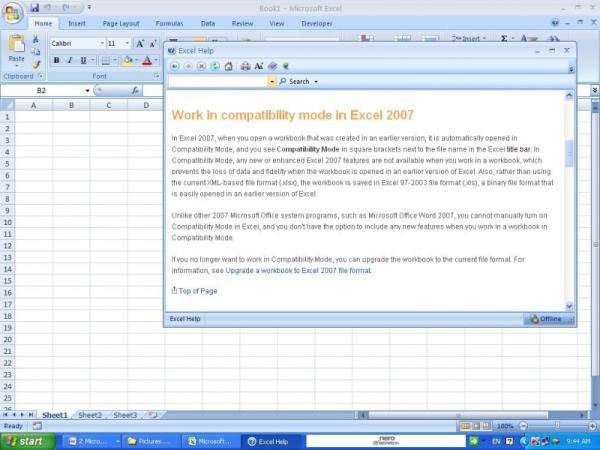Expand the formula bar
This screenshot has height=450, width=600.
click(595, 90)
